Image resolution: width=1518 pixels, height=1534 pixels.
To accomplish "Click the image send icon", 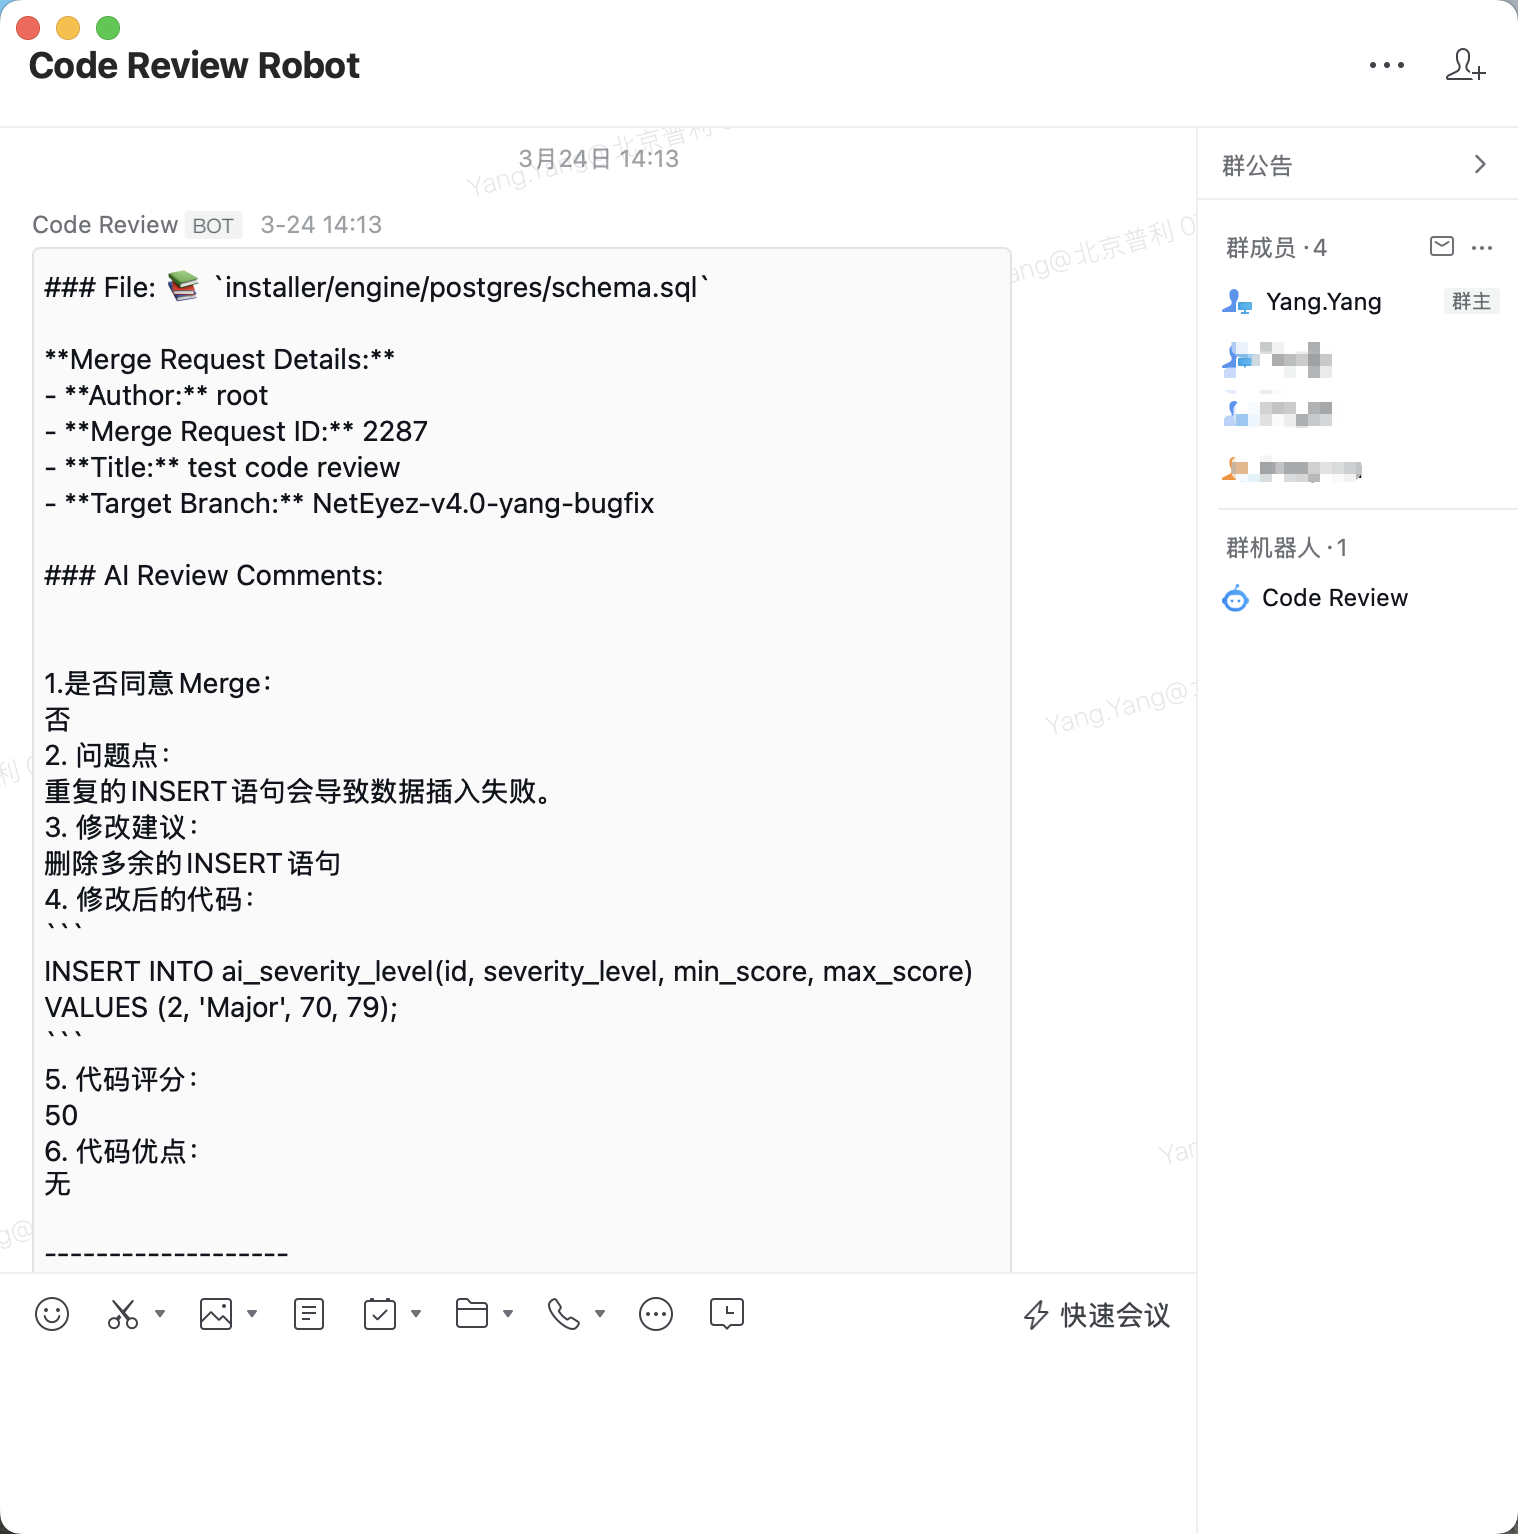I will coord(216,1313).
